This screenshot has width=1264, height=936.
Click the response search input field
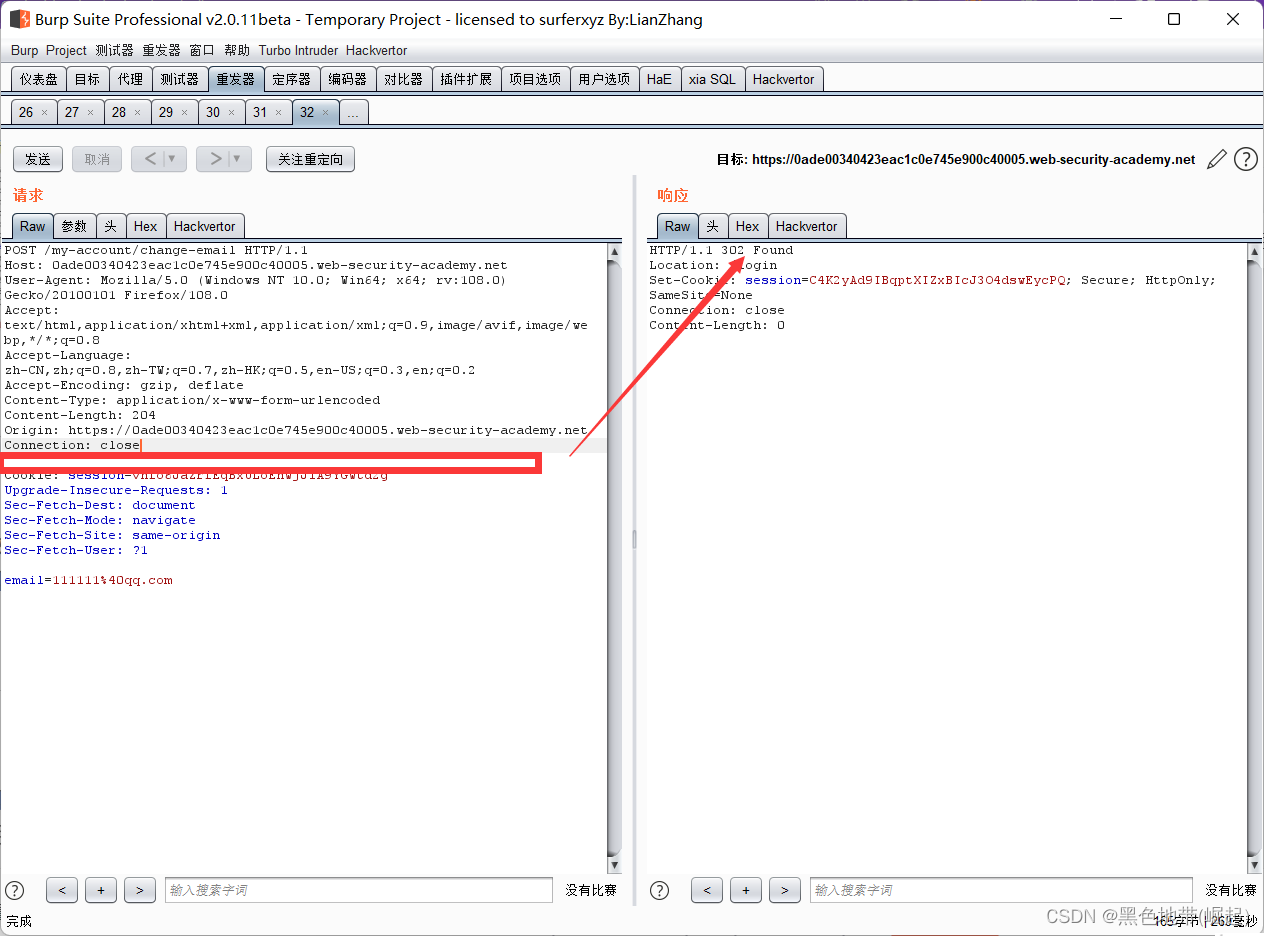coord(1001,890)
